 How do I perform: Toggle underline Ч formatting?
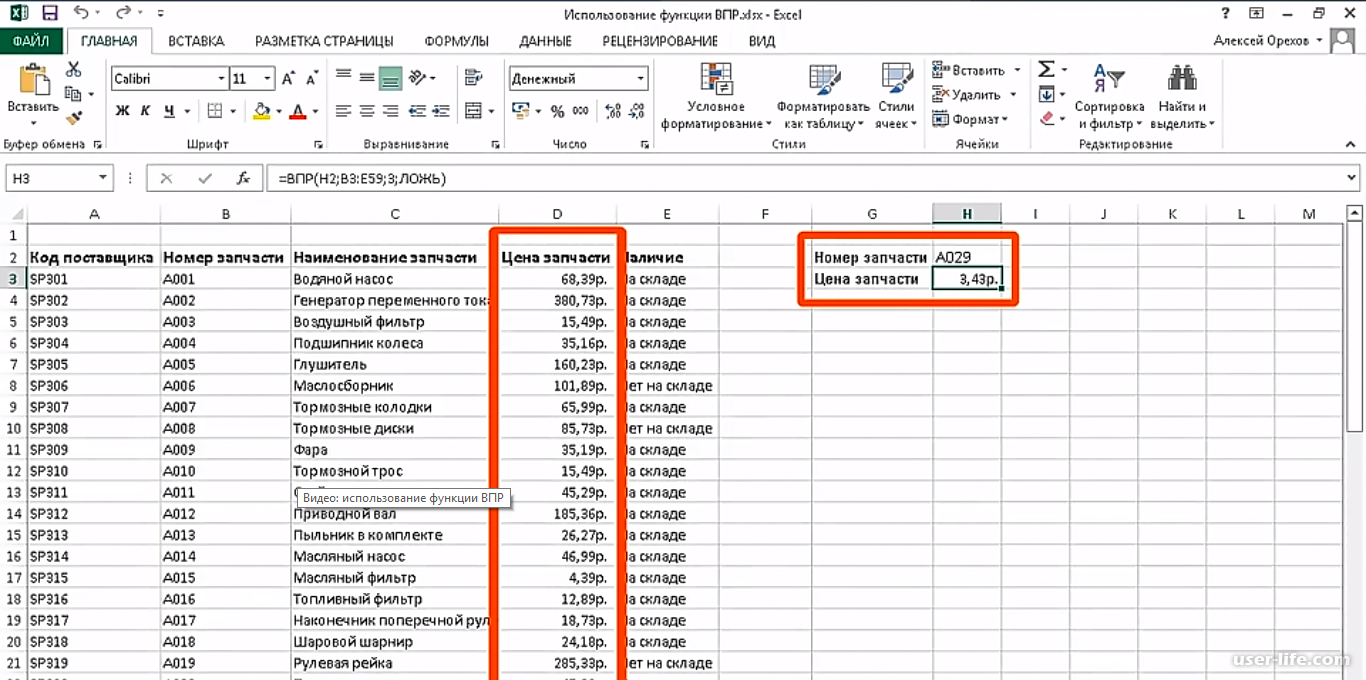click(169, 111)
